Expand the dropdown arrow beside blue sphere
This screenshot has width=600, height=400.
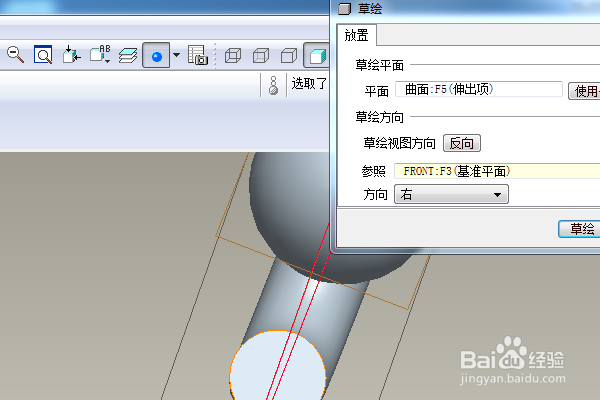[176, 55]
